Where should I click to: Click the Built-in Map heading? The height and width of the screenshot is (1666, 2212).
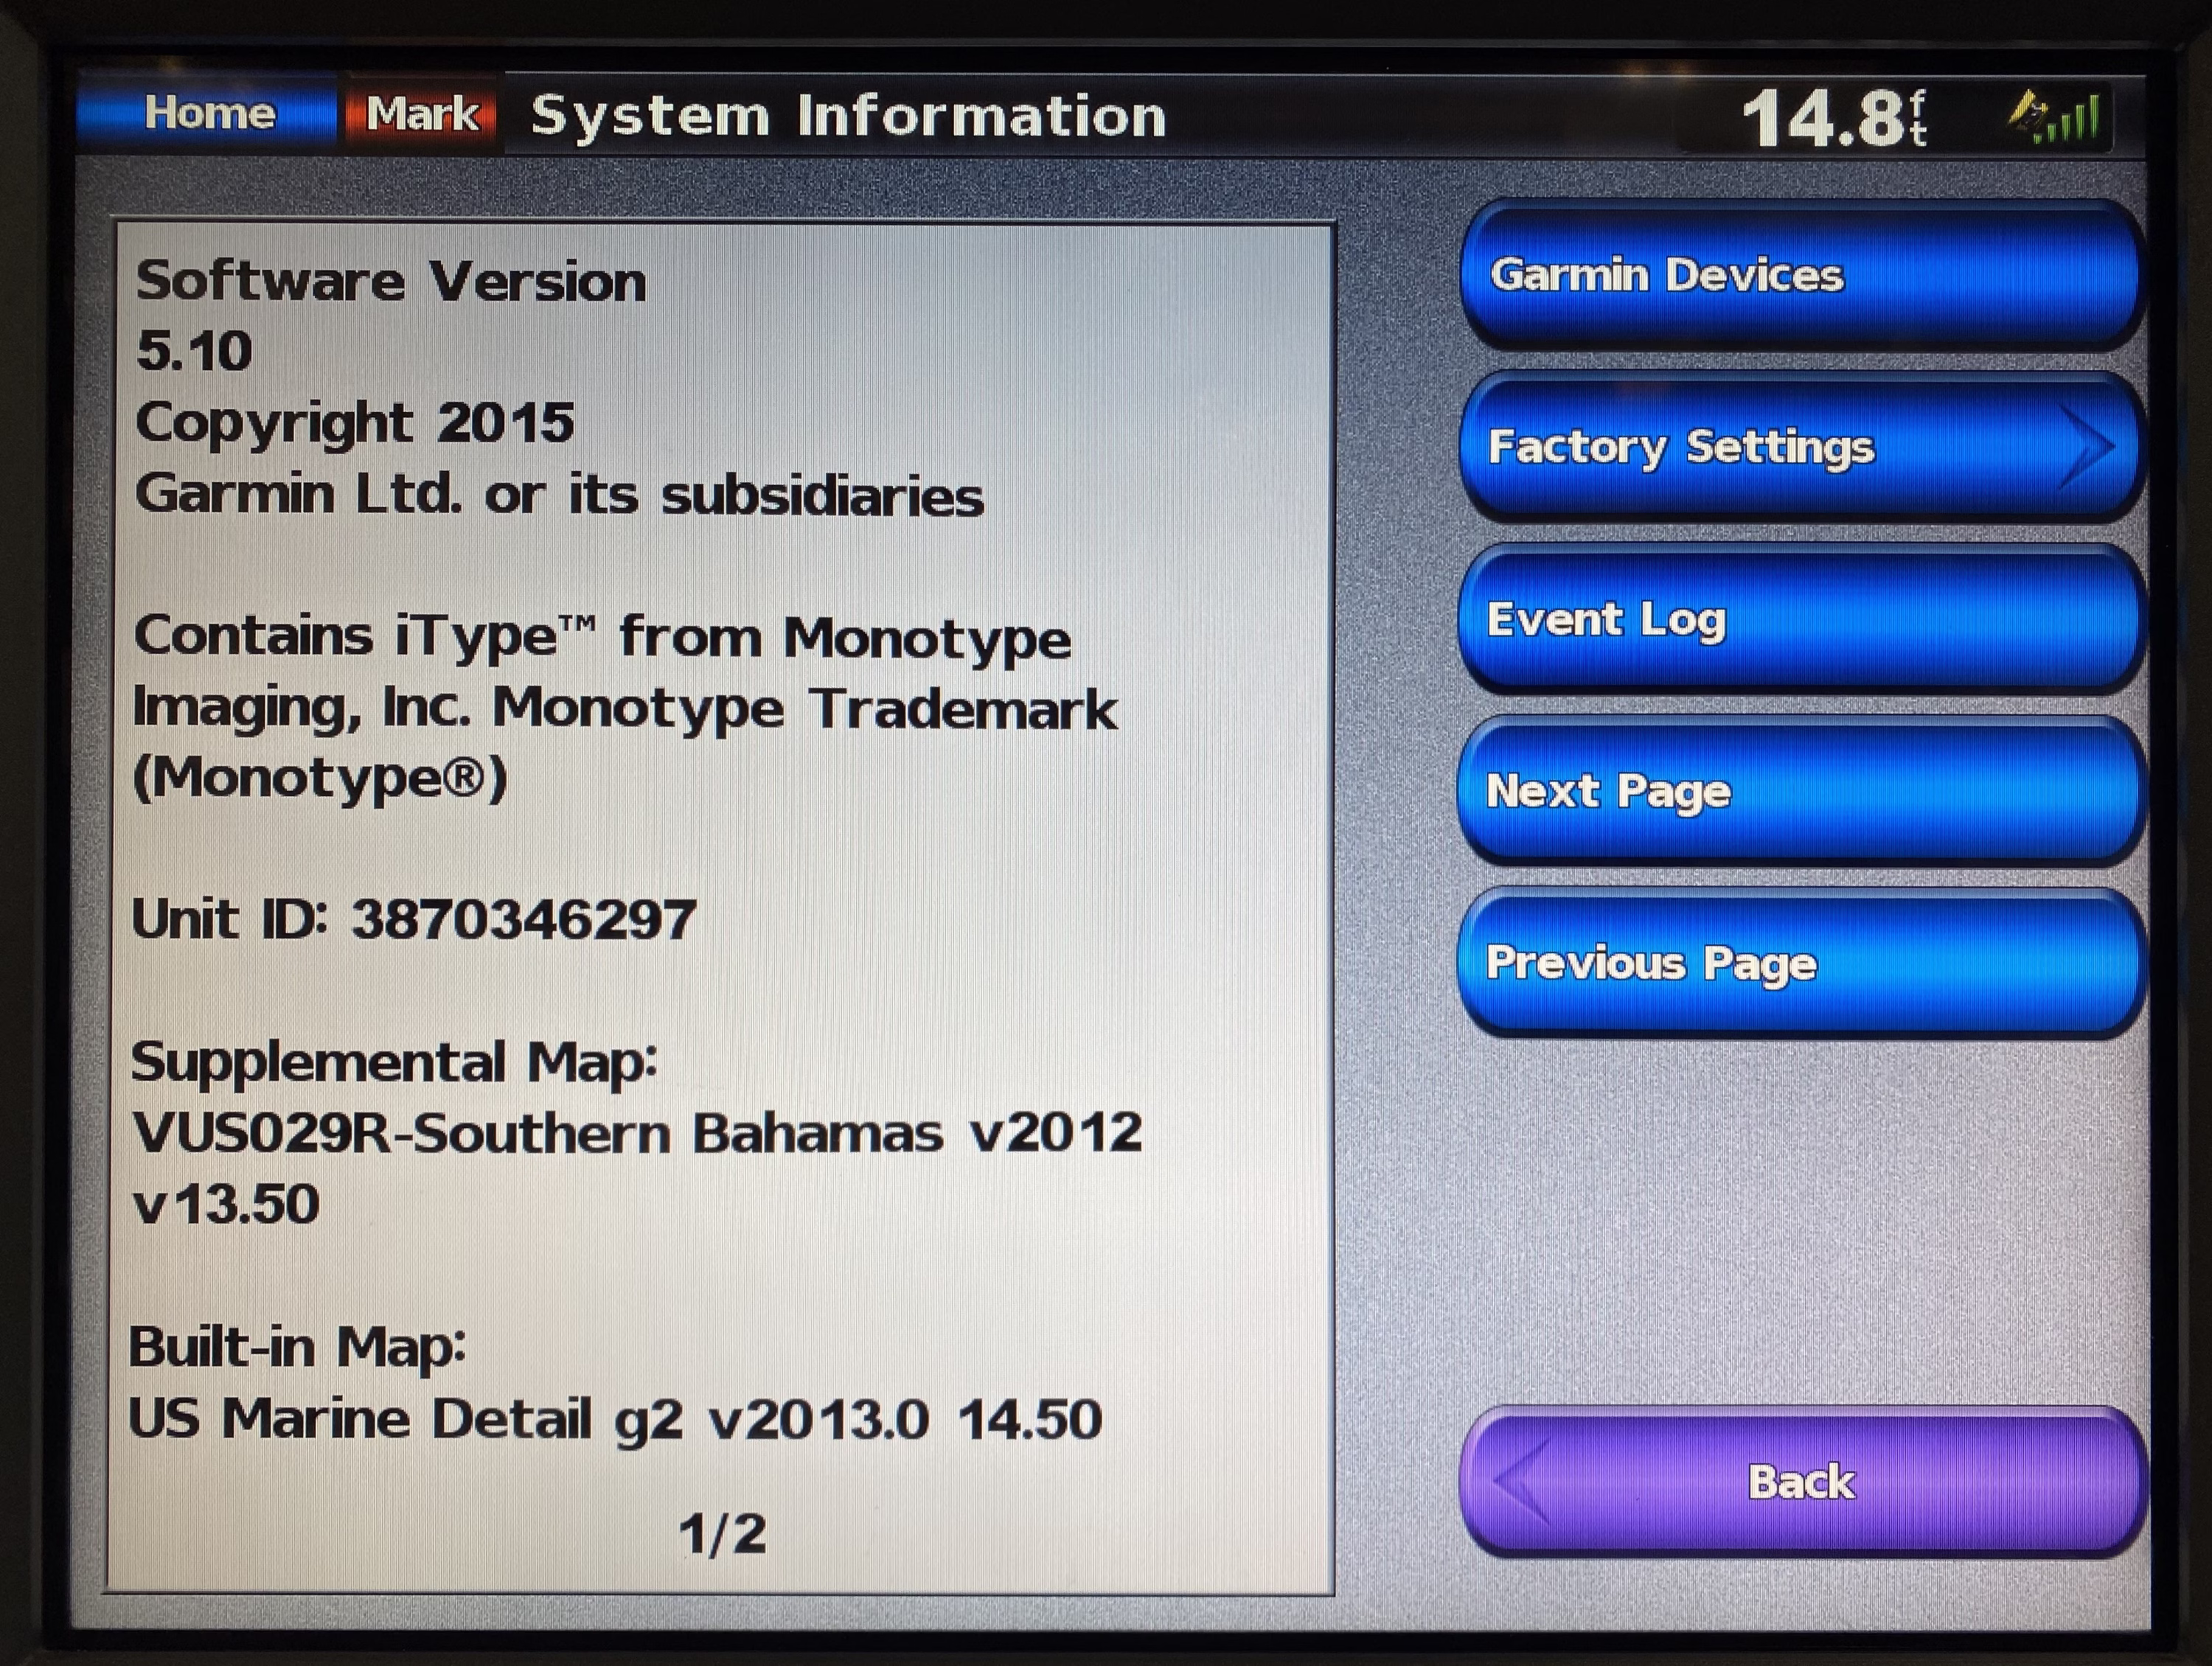(x=297, y=1348)
